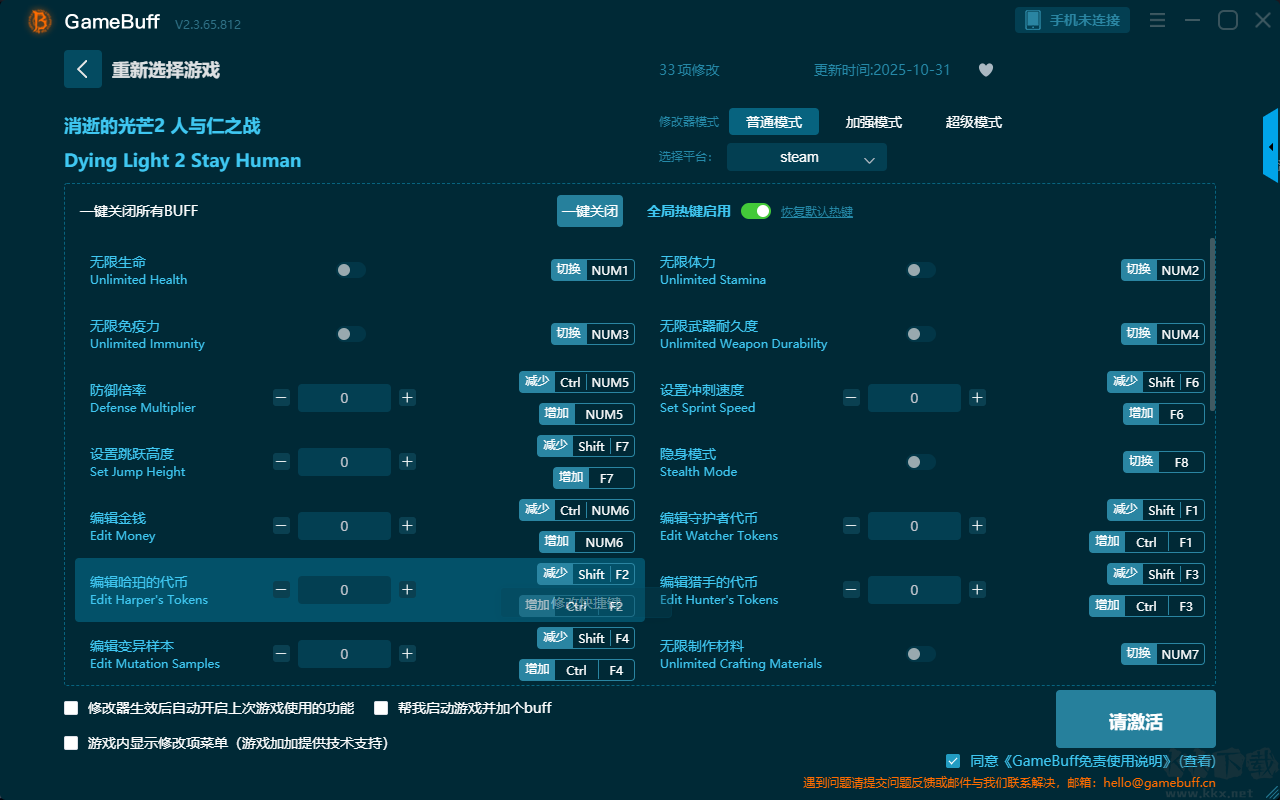The width and height of the screenshot is (1280, 800).
Task: Toggle Unlimited Health switch
Action: [351, 270]
